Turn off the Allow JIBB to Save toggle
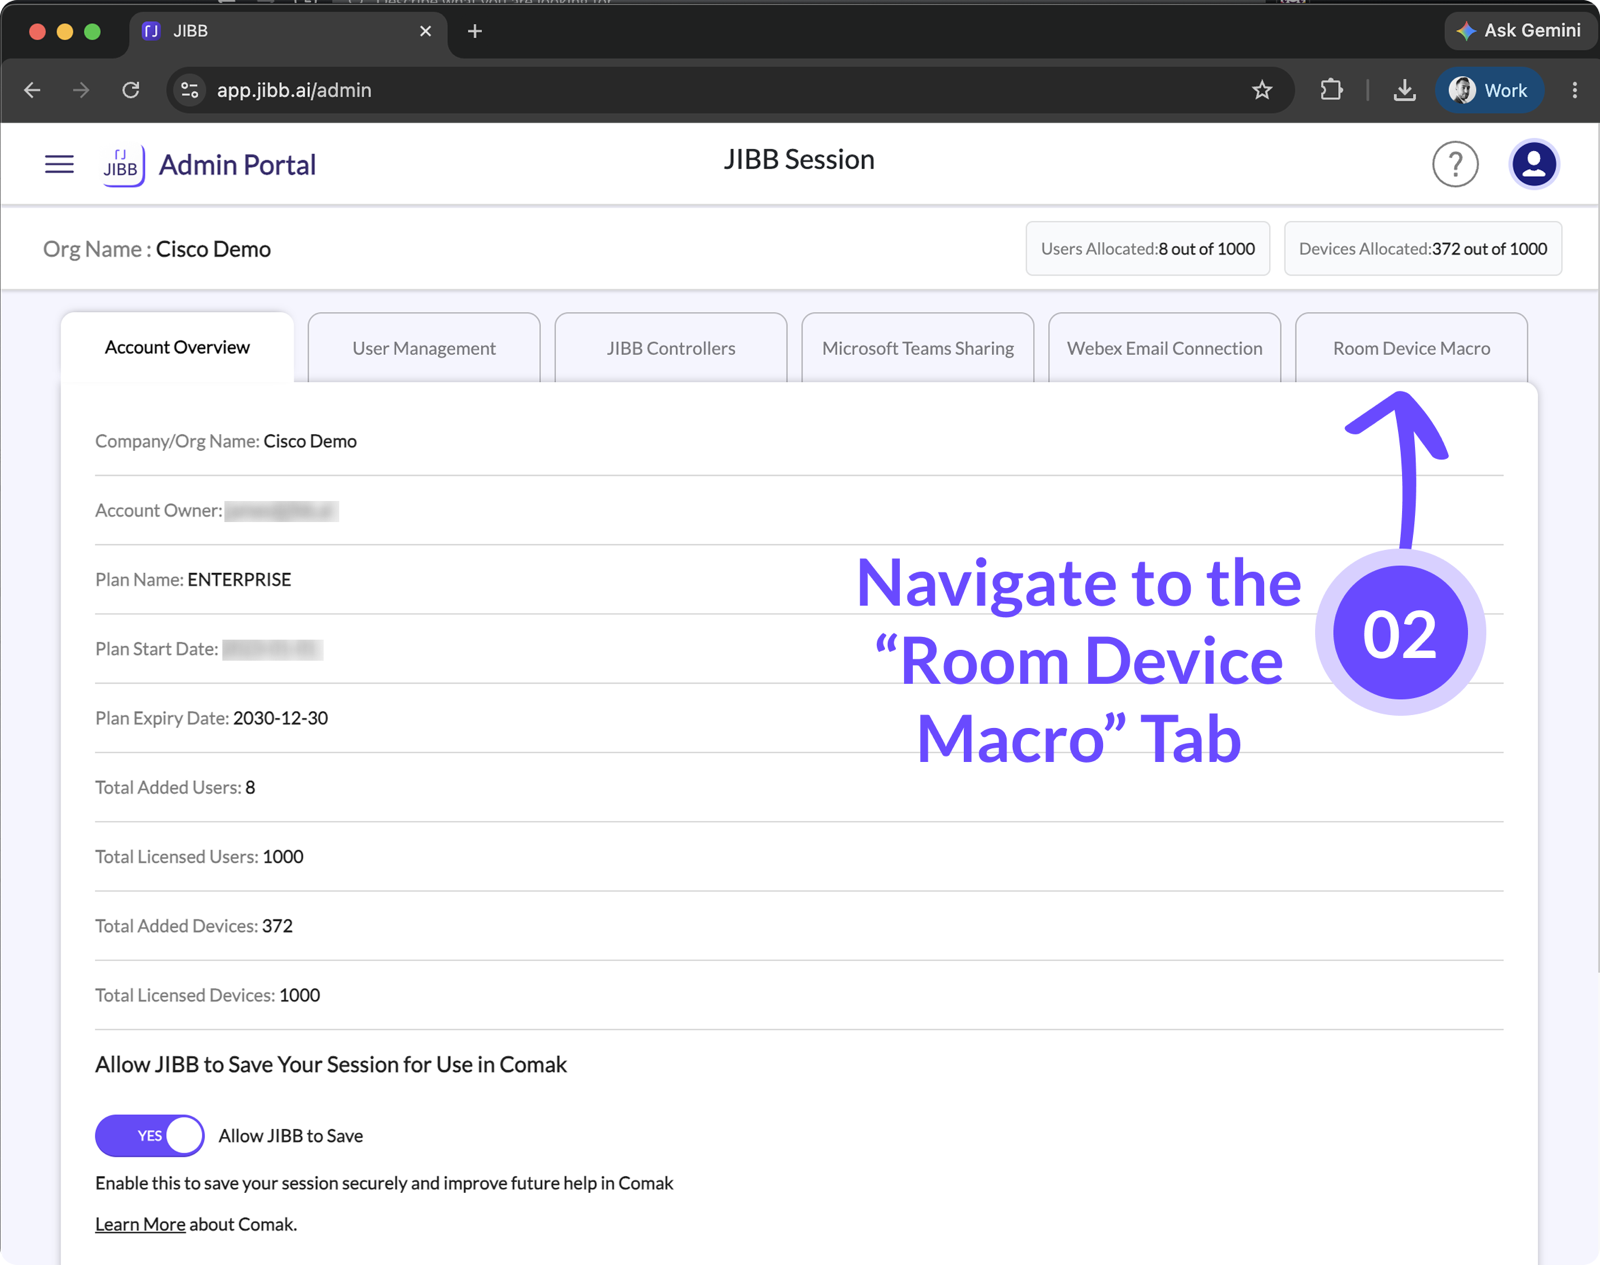Image resolution: width=1600 pixels, height=1265 pixels. pyautogui.click(x=150, y=1135)
